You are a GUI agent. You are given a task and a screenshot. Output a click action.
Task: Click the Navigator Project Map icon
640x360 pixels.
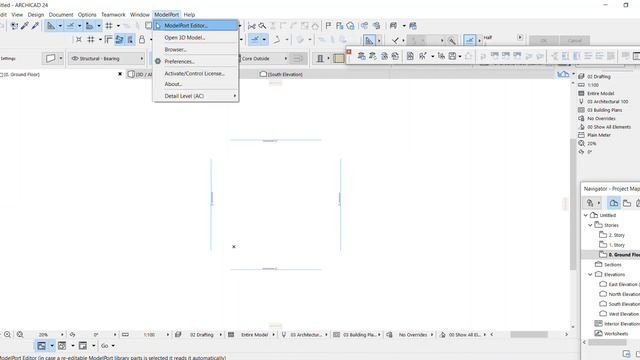tap(613, 203)
